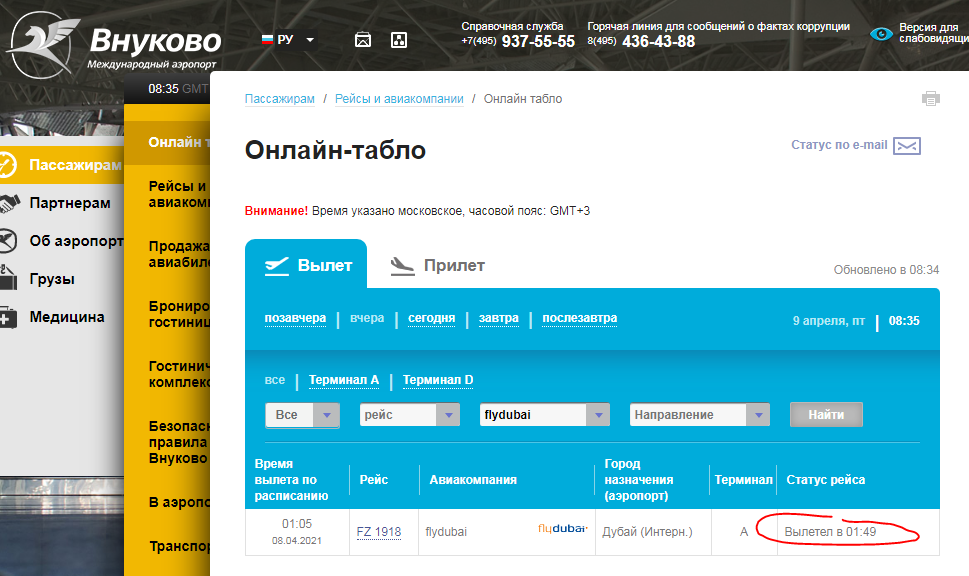This screenshot has height=576, width=969.
Task: Show flights for сегодня
Action: coord(431,318)
